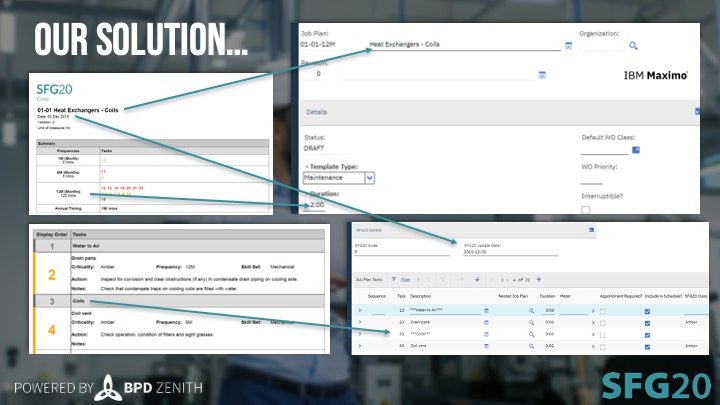Viewport: 720px width, 405px height.
Task: Click the SFG20 Code field
Action: tap(402, 252)
